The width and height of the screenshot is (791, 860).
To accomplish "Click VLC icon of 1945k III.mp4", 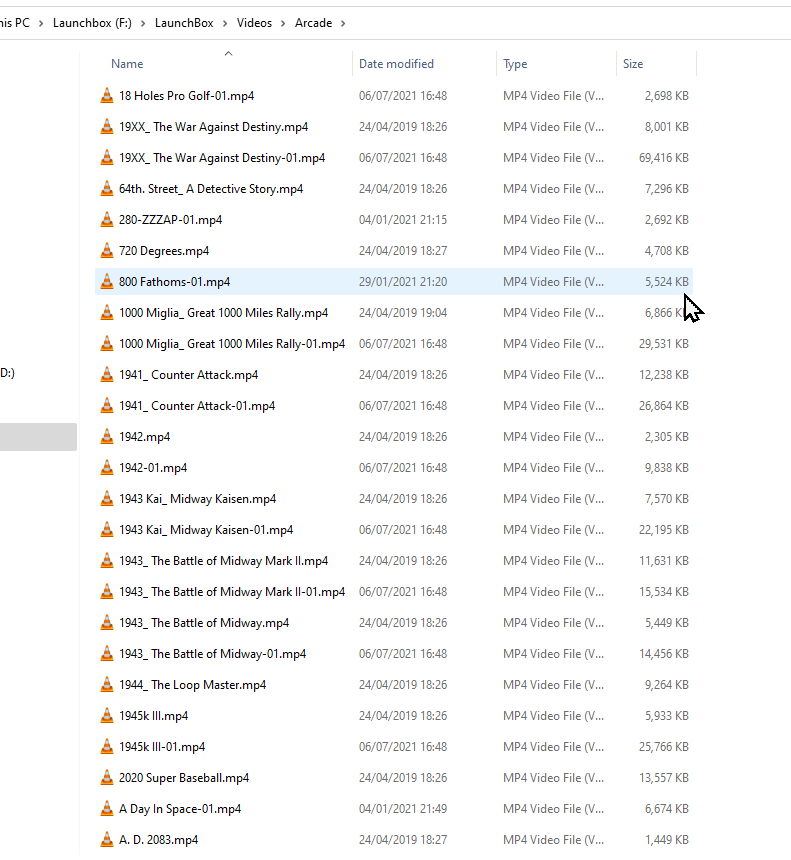I will pos(107,715).
